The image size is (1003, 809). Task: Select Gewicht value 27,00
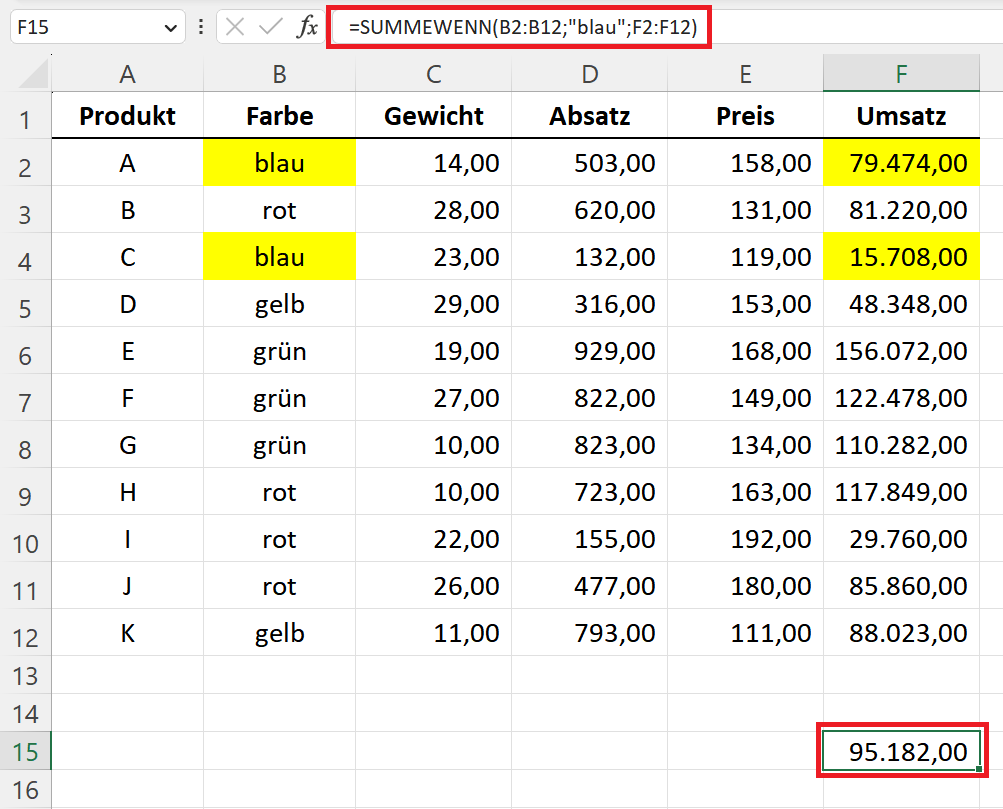[434, 398]
